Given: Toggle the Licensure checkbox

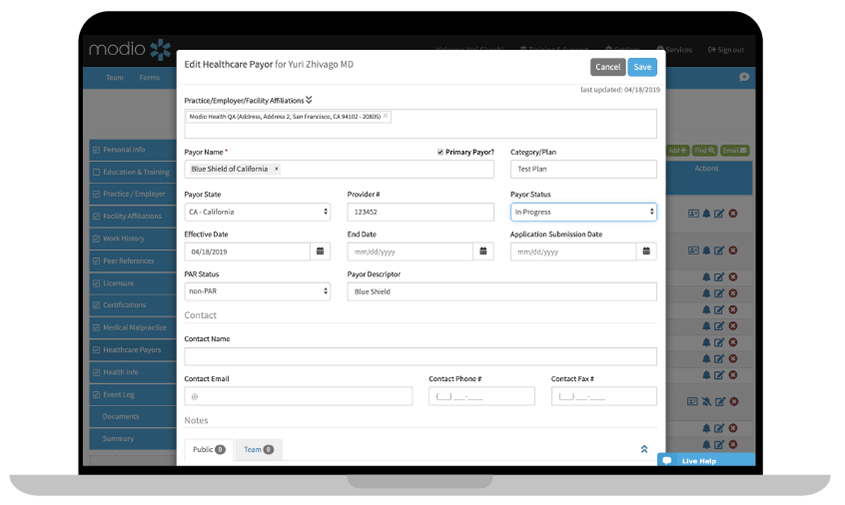Looking at the screenshot, I should pos(96,283).
